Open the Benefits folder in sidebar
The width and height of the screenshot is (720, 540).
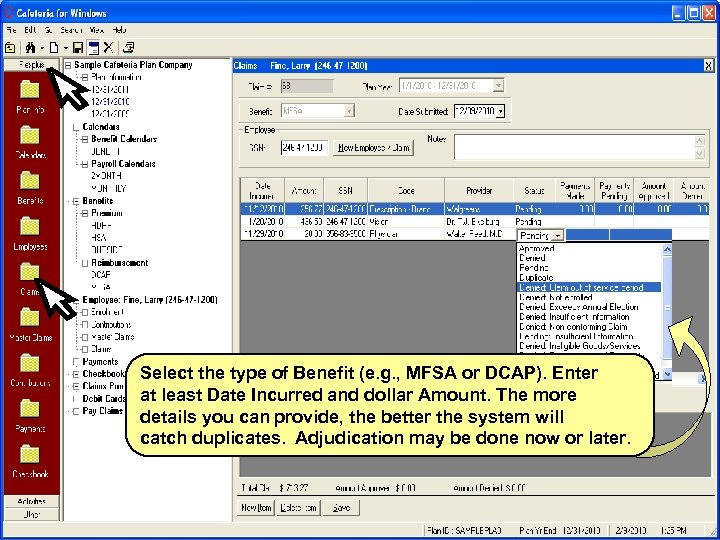pos(30,181)
